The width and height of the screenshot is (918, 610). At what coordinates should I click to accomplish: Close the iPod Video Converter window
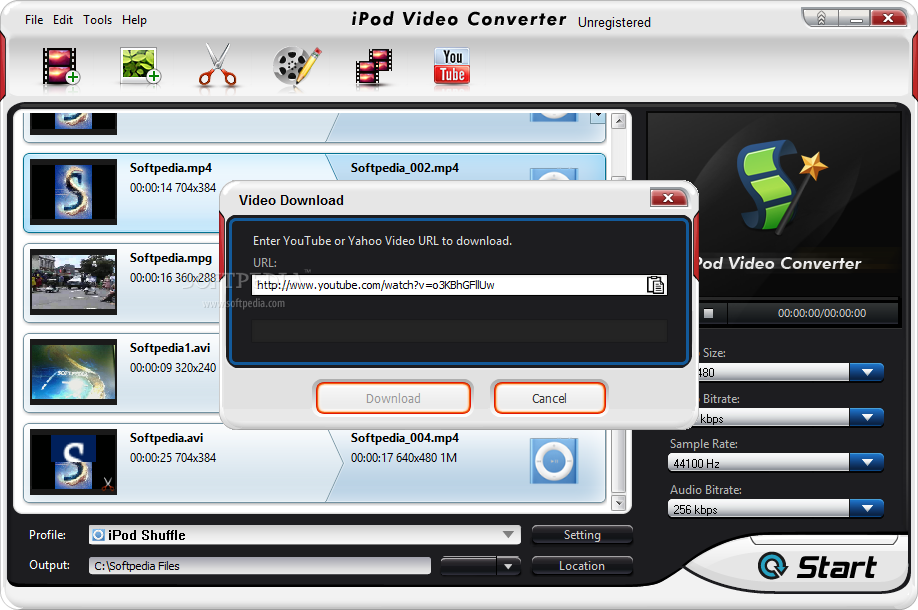888,18
